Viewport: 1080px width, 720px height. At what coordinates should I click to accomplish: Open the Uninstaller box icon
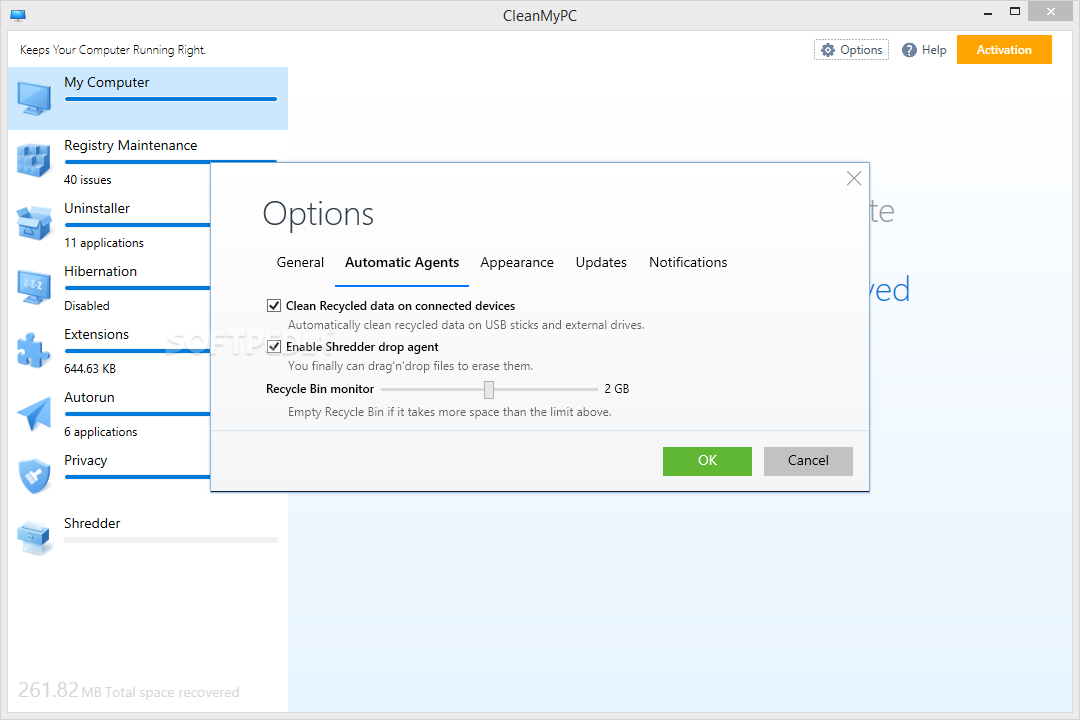pos(34,224)
